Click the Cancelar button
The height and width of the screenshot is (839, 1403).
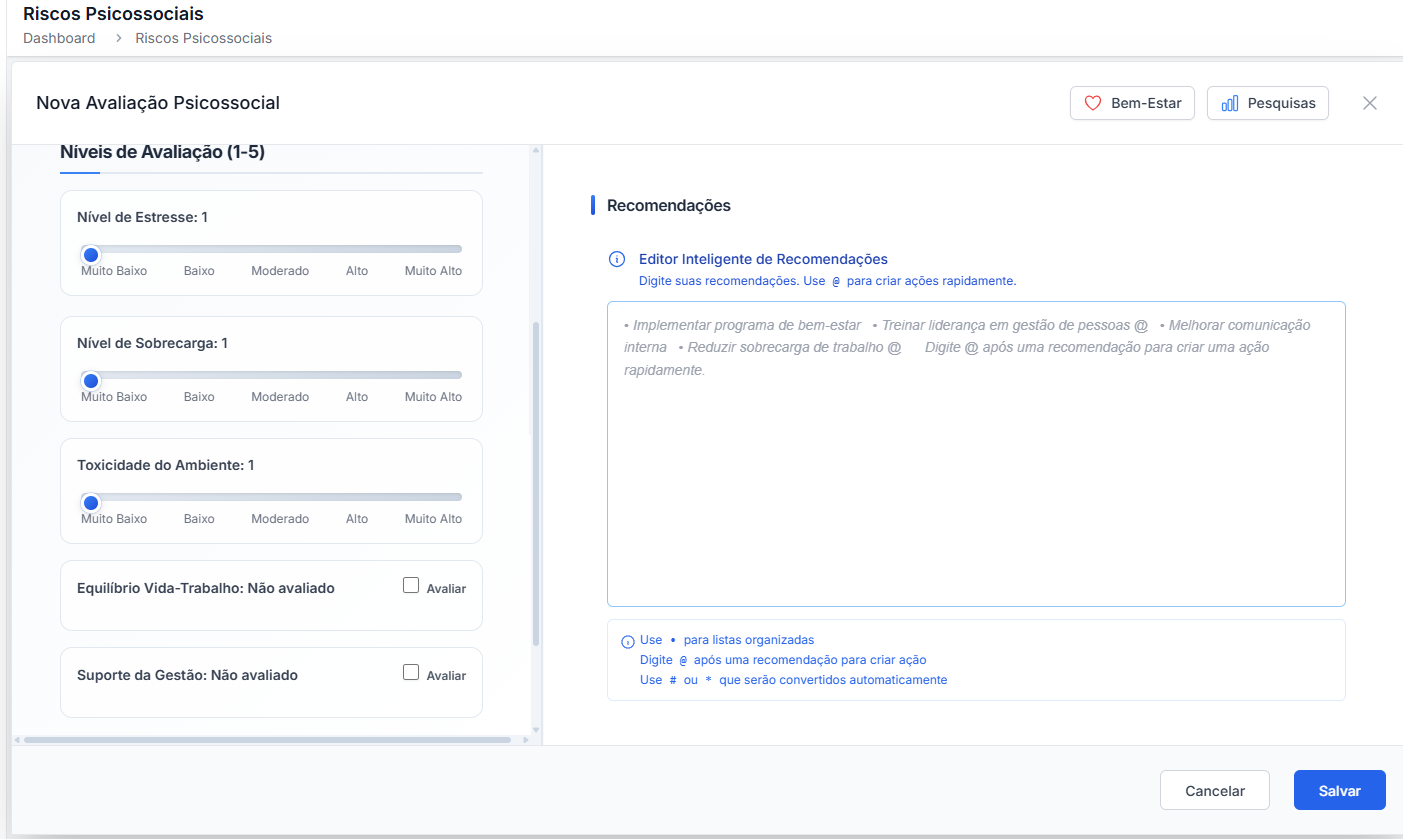point(1214,790)
